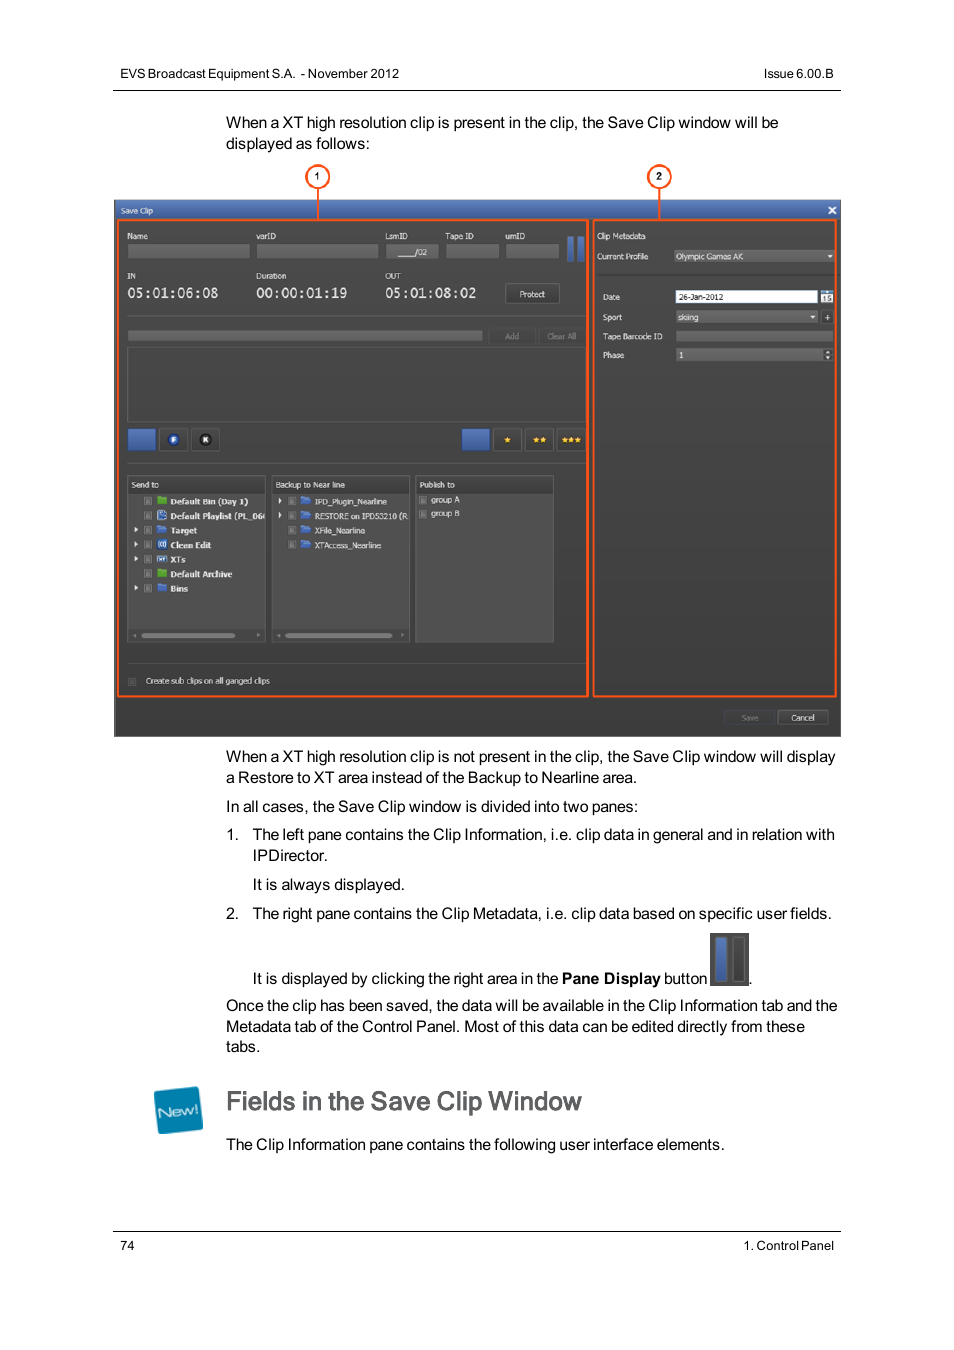Image resolution: width=954 pixels, height=1350 pixels.
Task: Check the XTAccess_Nearline checkbox
Action: pyautogui.click(x=292, y=545)
